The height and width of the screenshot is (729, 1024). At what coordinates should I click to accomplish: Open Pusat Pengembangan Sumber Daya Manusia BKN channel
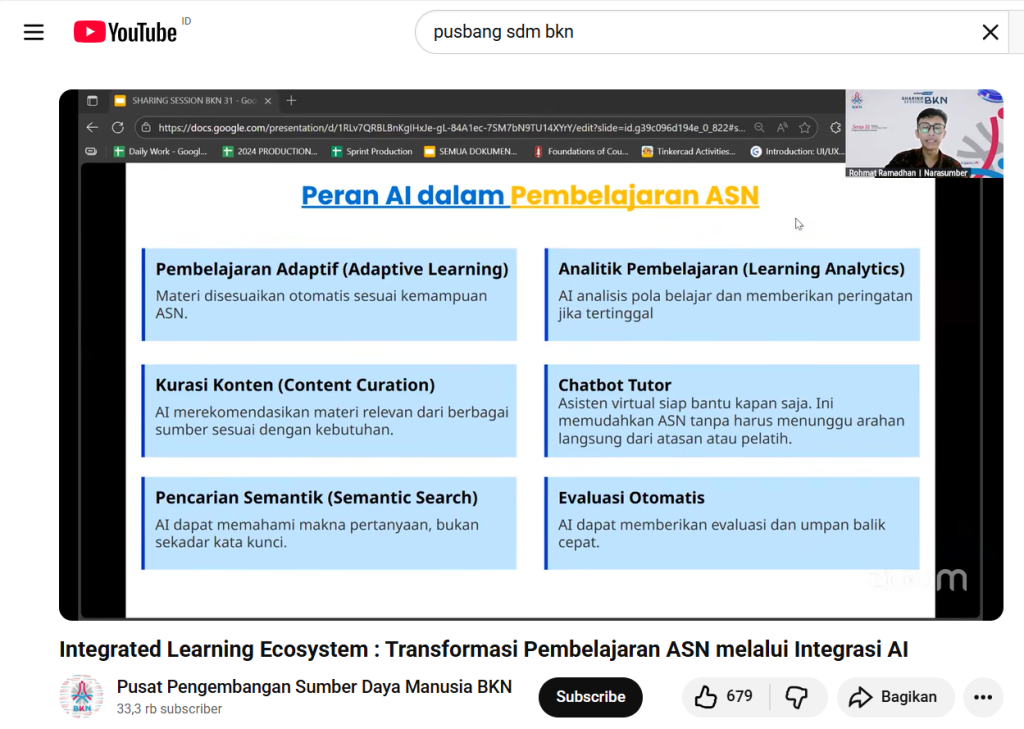[314, 686]
